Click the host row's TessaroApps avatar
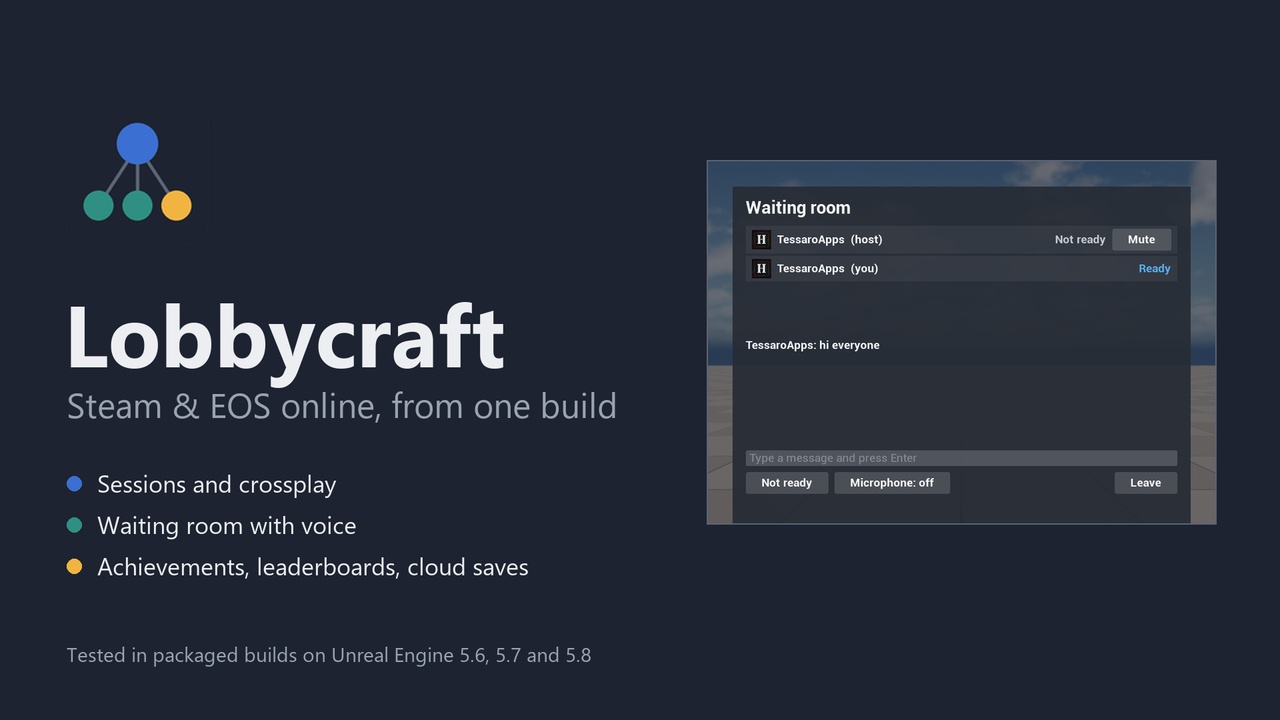1280x720 pixels. 761,240
